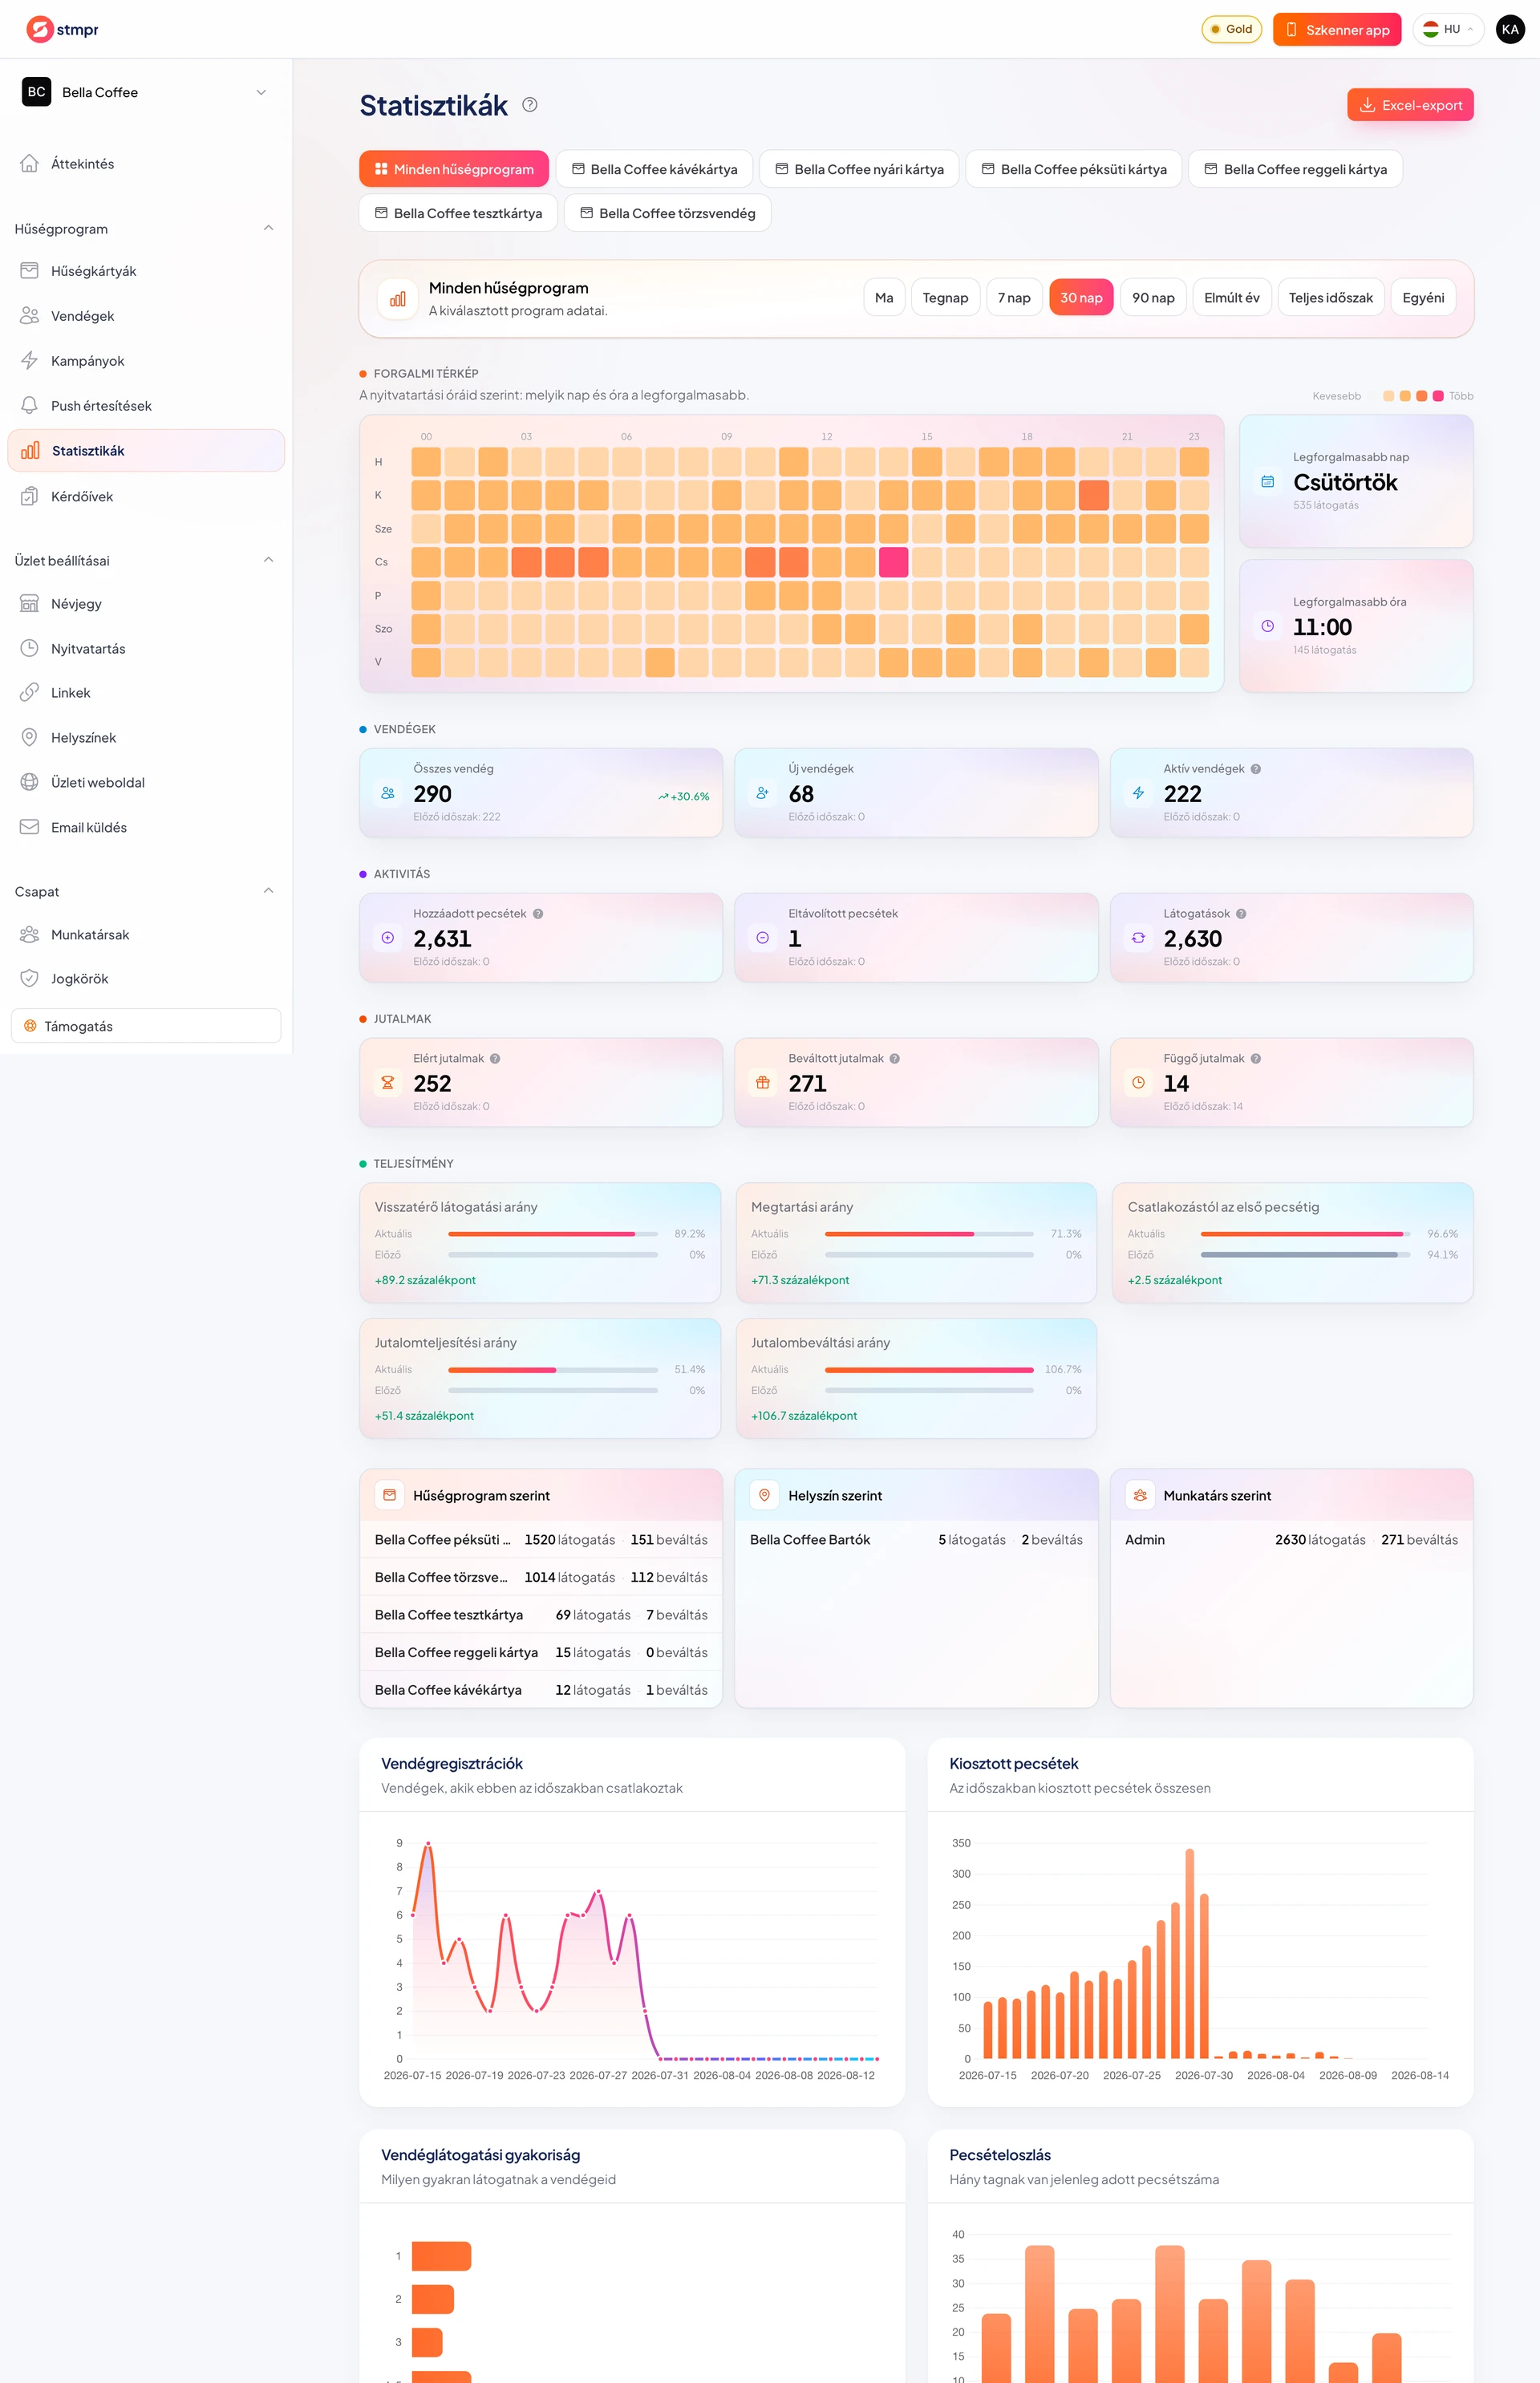Click the Munkatársak team icon

tap(30, 935)
